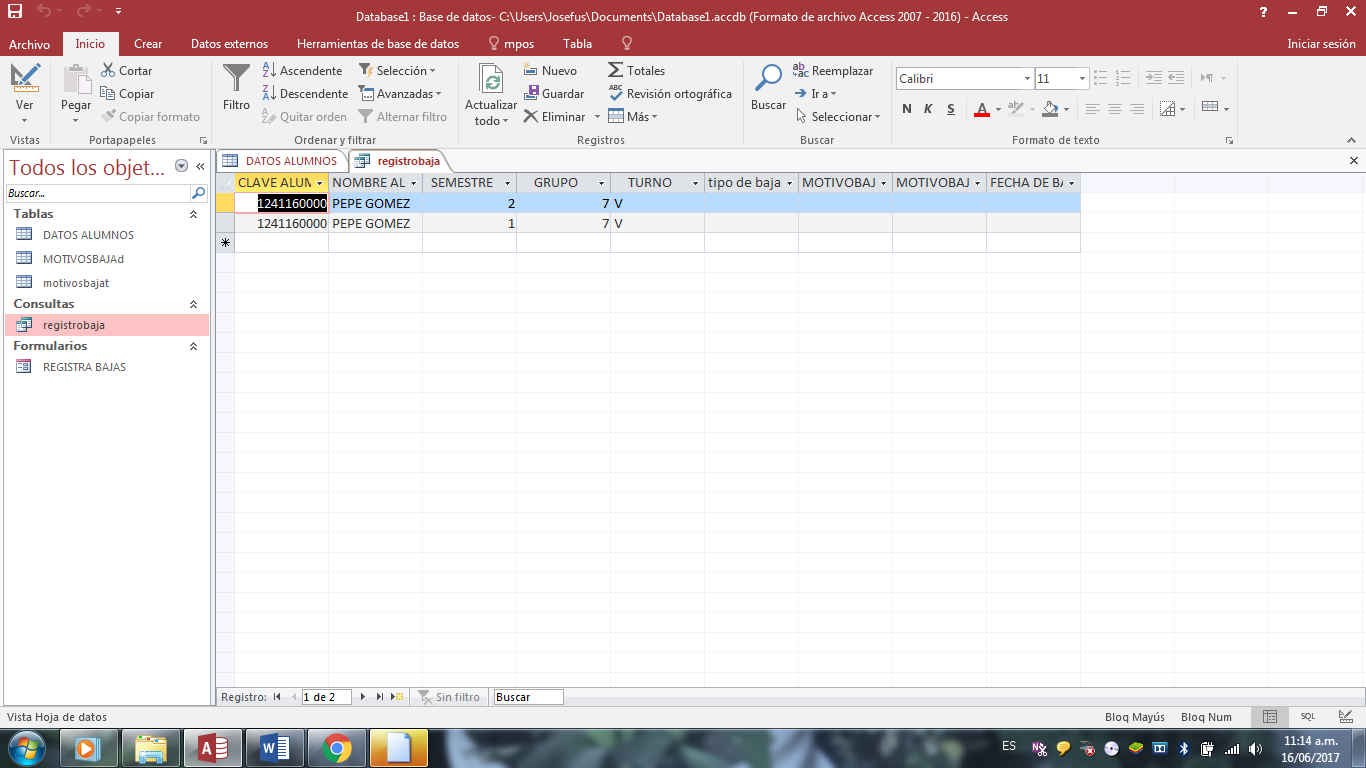Toggle bold N formatting button
Viewport: 1366px width, 768px height.
(x=907, y=109)
